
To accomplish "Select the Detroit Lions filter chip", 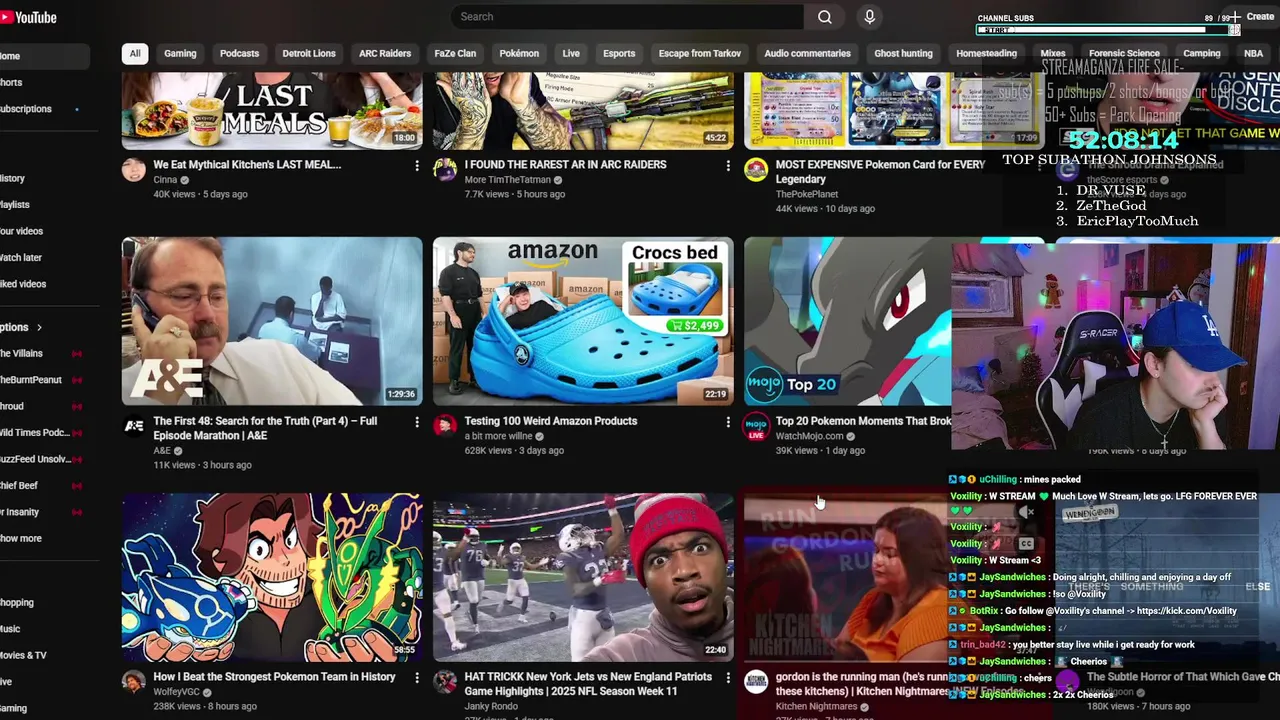I will 309,54.
